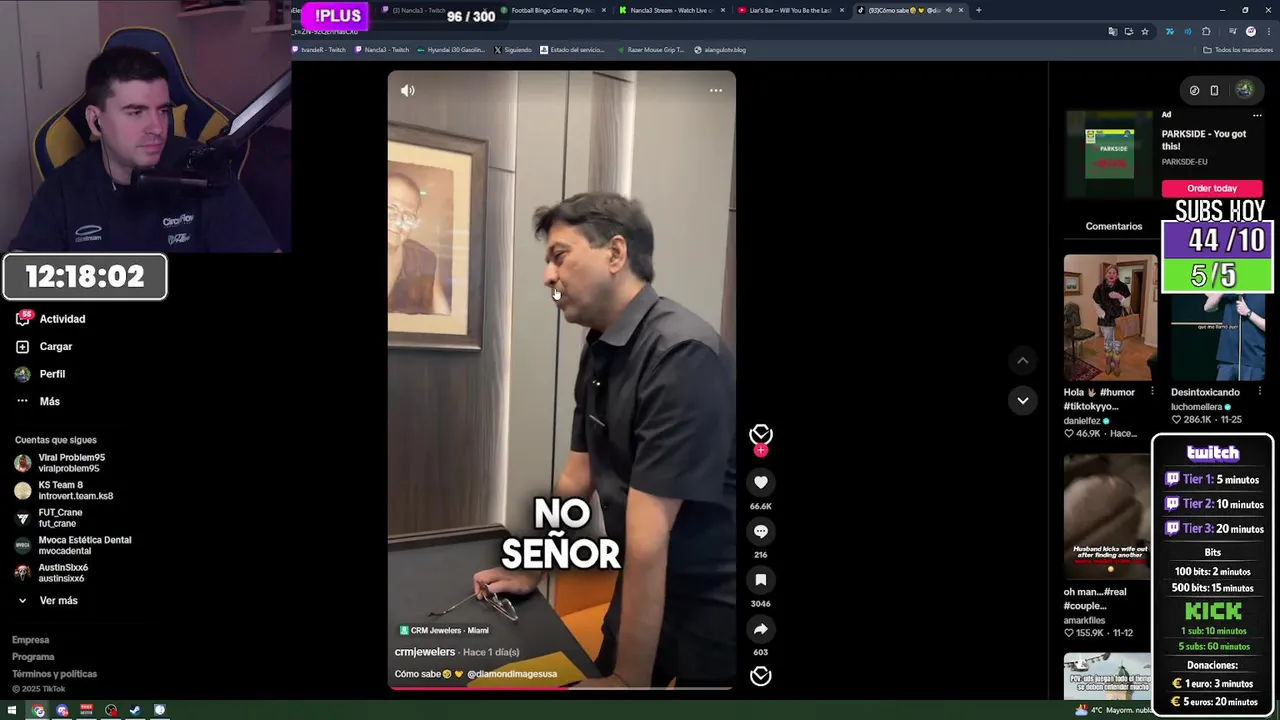Open the crmjewelers creator avatar

tap(761, 433)
